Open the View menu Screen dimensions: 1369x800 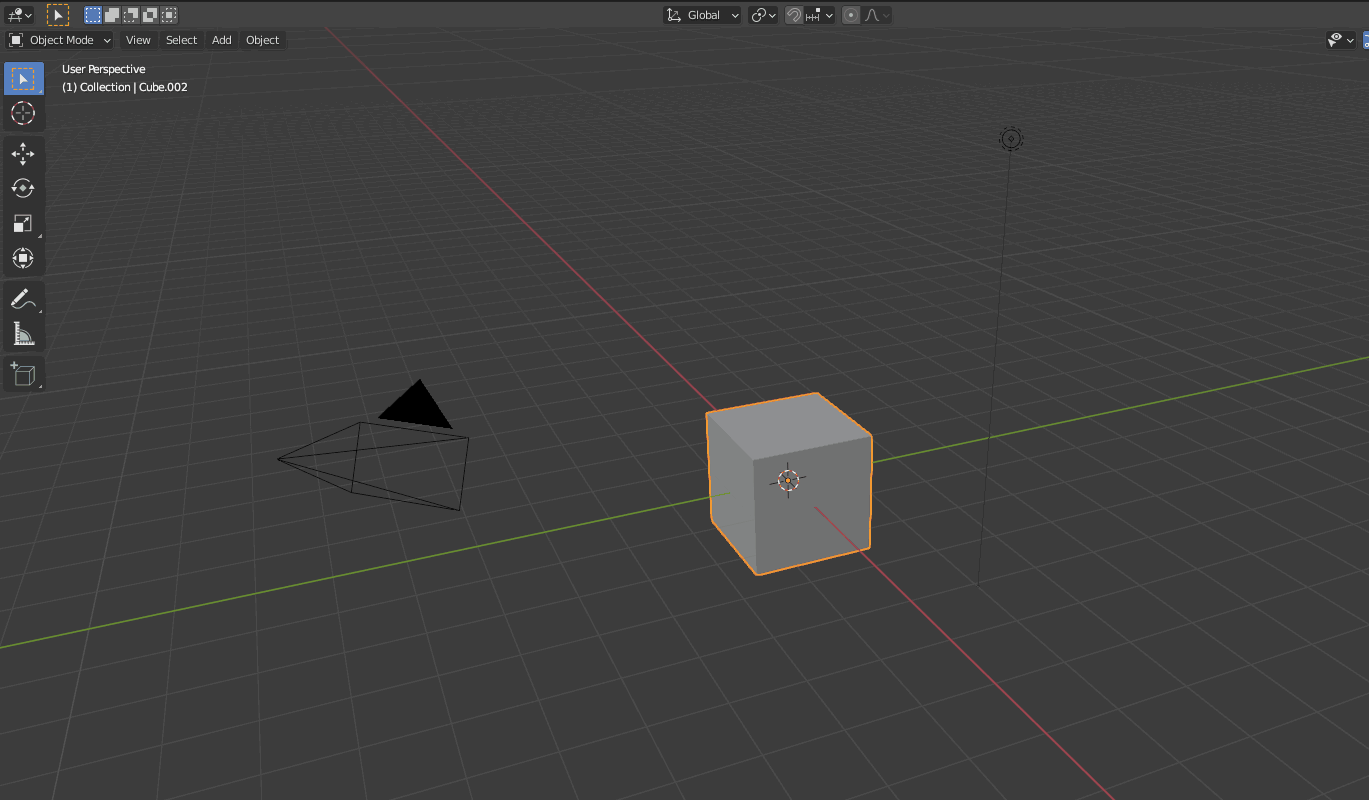[x=137, y=40]
